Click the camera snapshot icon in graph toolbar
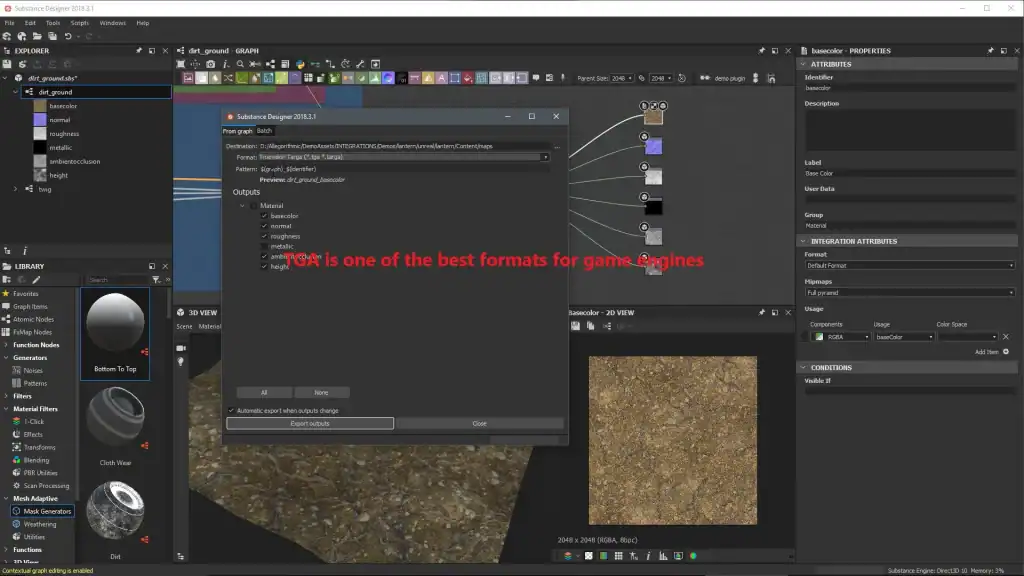Image resolution: width=1024 pixels, height=576 pixels. [x=210, y=64]
